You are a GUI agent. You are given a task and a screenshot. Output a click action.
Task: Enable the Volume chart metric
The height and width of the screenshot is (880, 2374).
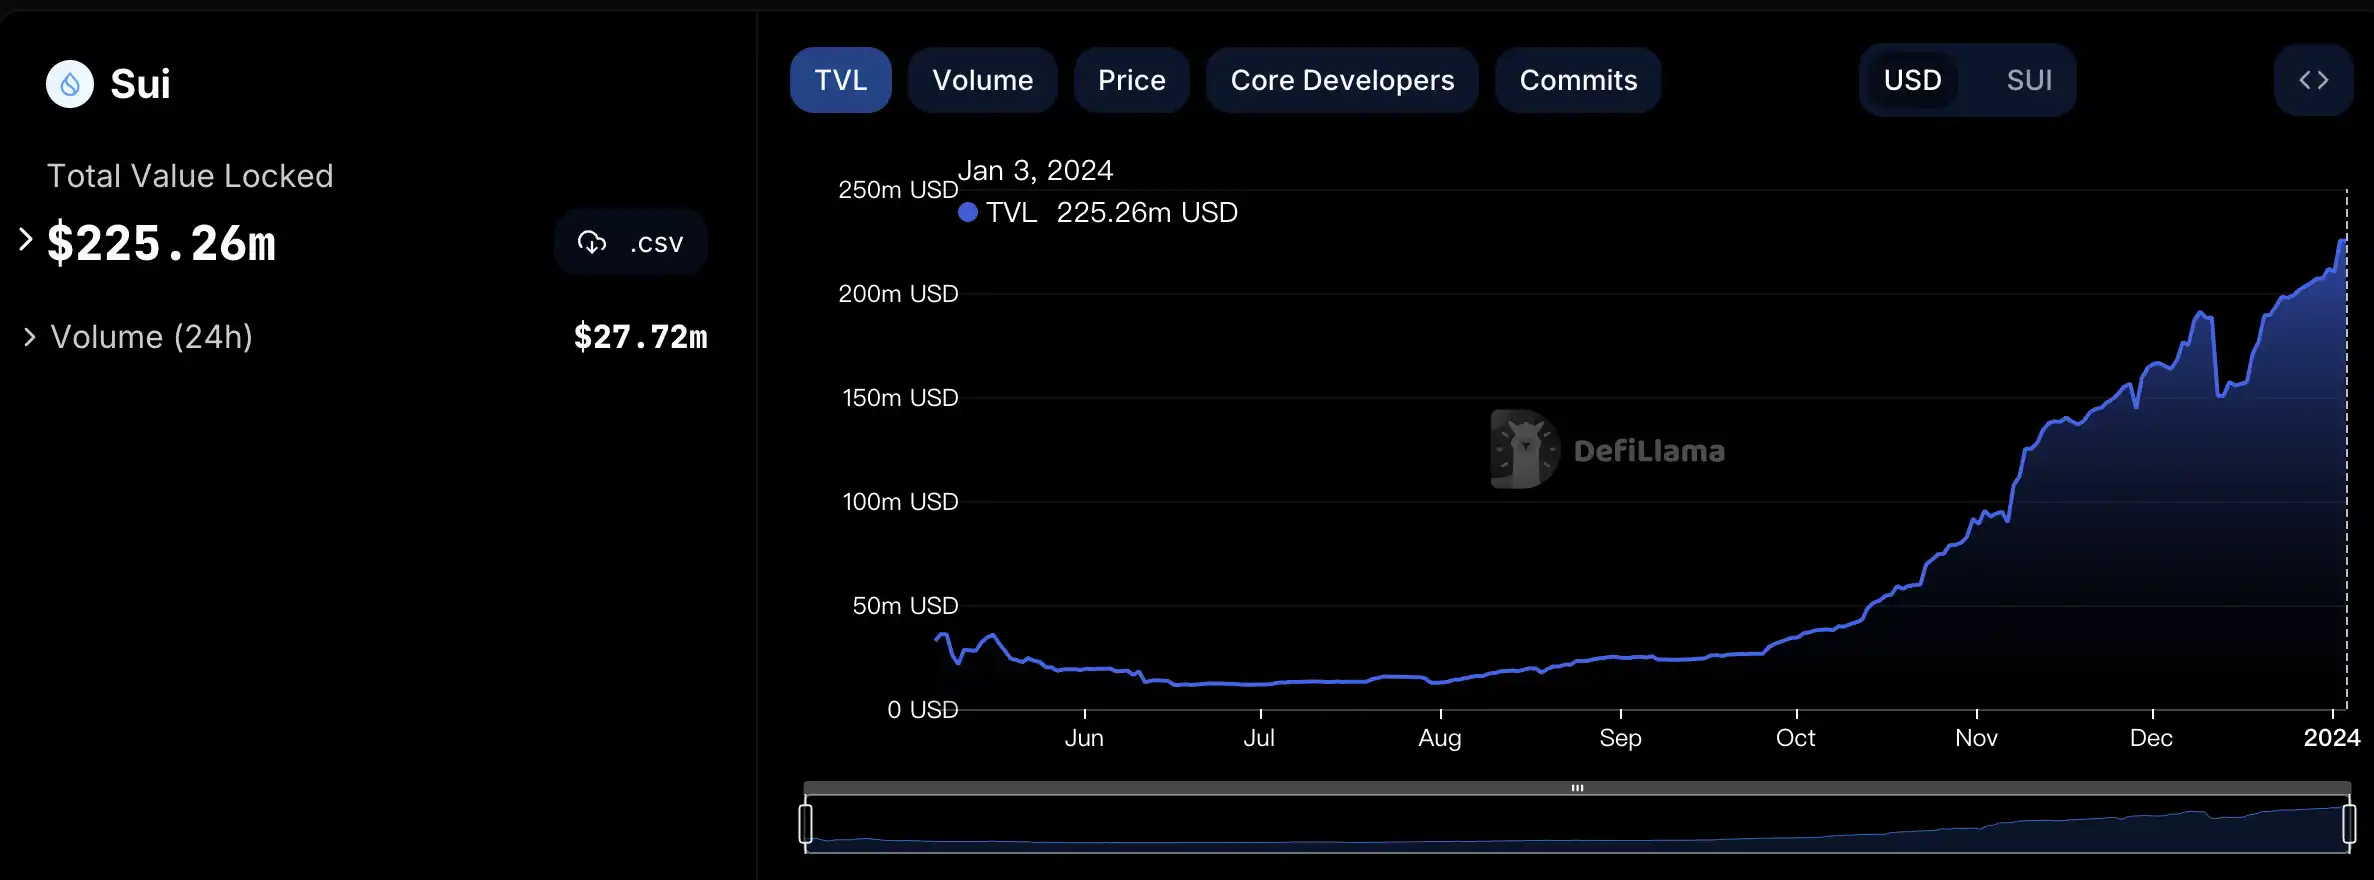point(982,80)
